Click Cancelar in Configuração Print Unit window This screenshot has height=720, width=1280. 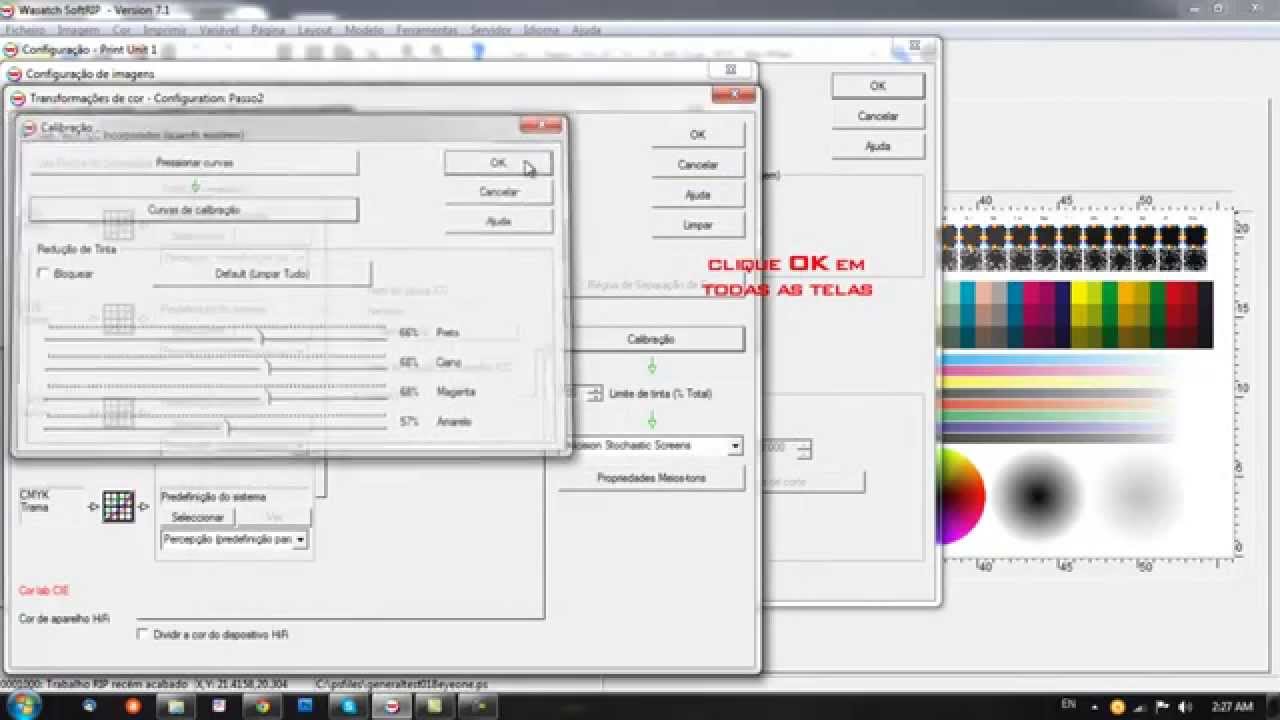[x=878, y=116]
